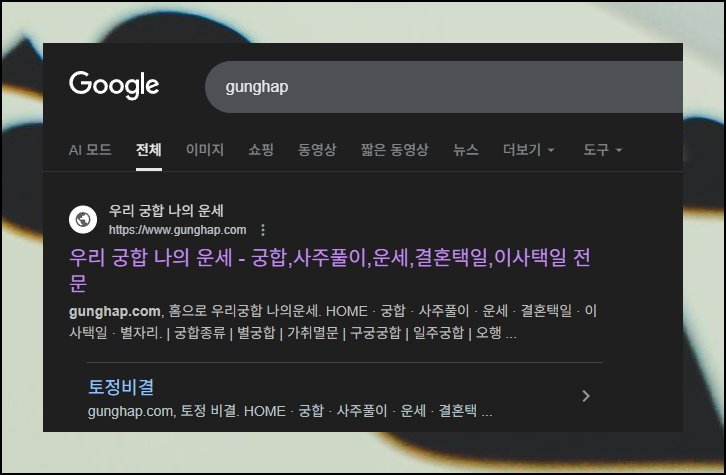Select the 전체 tab

coord(149,150)
